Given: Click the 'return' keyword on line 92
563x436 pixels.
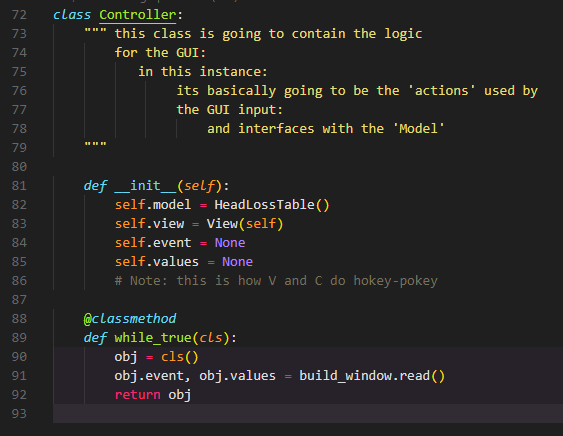Looking at the screenshot, I should click(138, 395).
